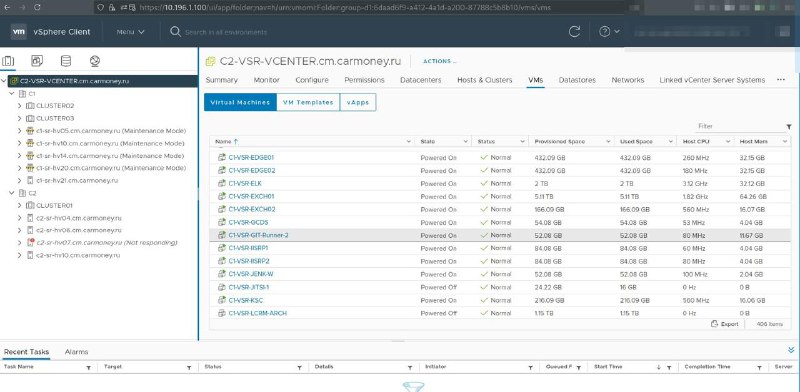Screen dimensions: 800x392
Task: Expand the c1-sr-hv21 host node
Action: tap(19, 181)
